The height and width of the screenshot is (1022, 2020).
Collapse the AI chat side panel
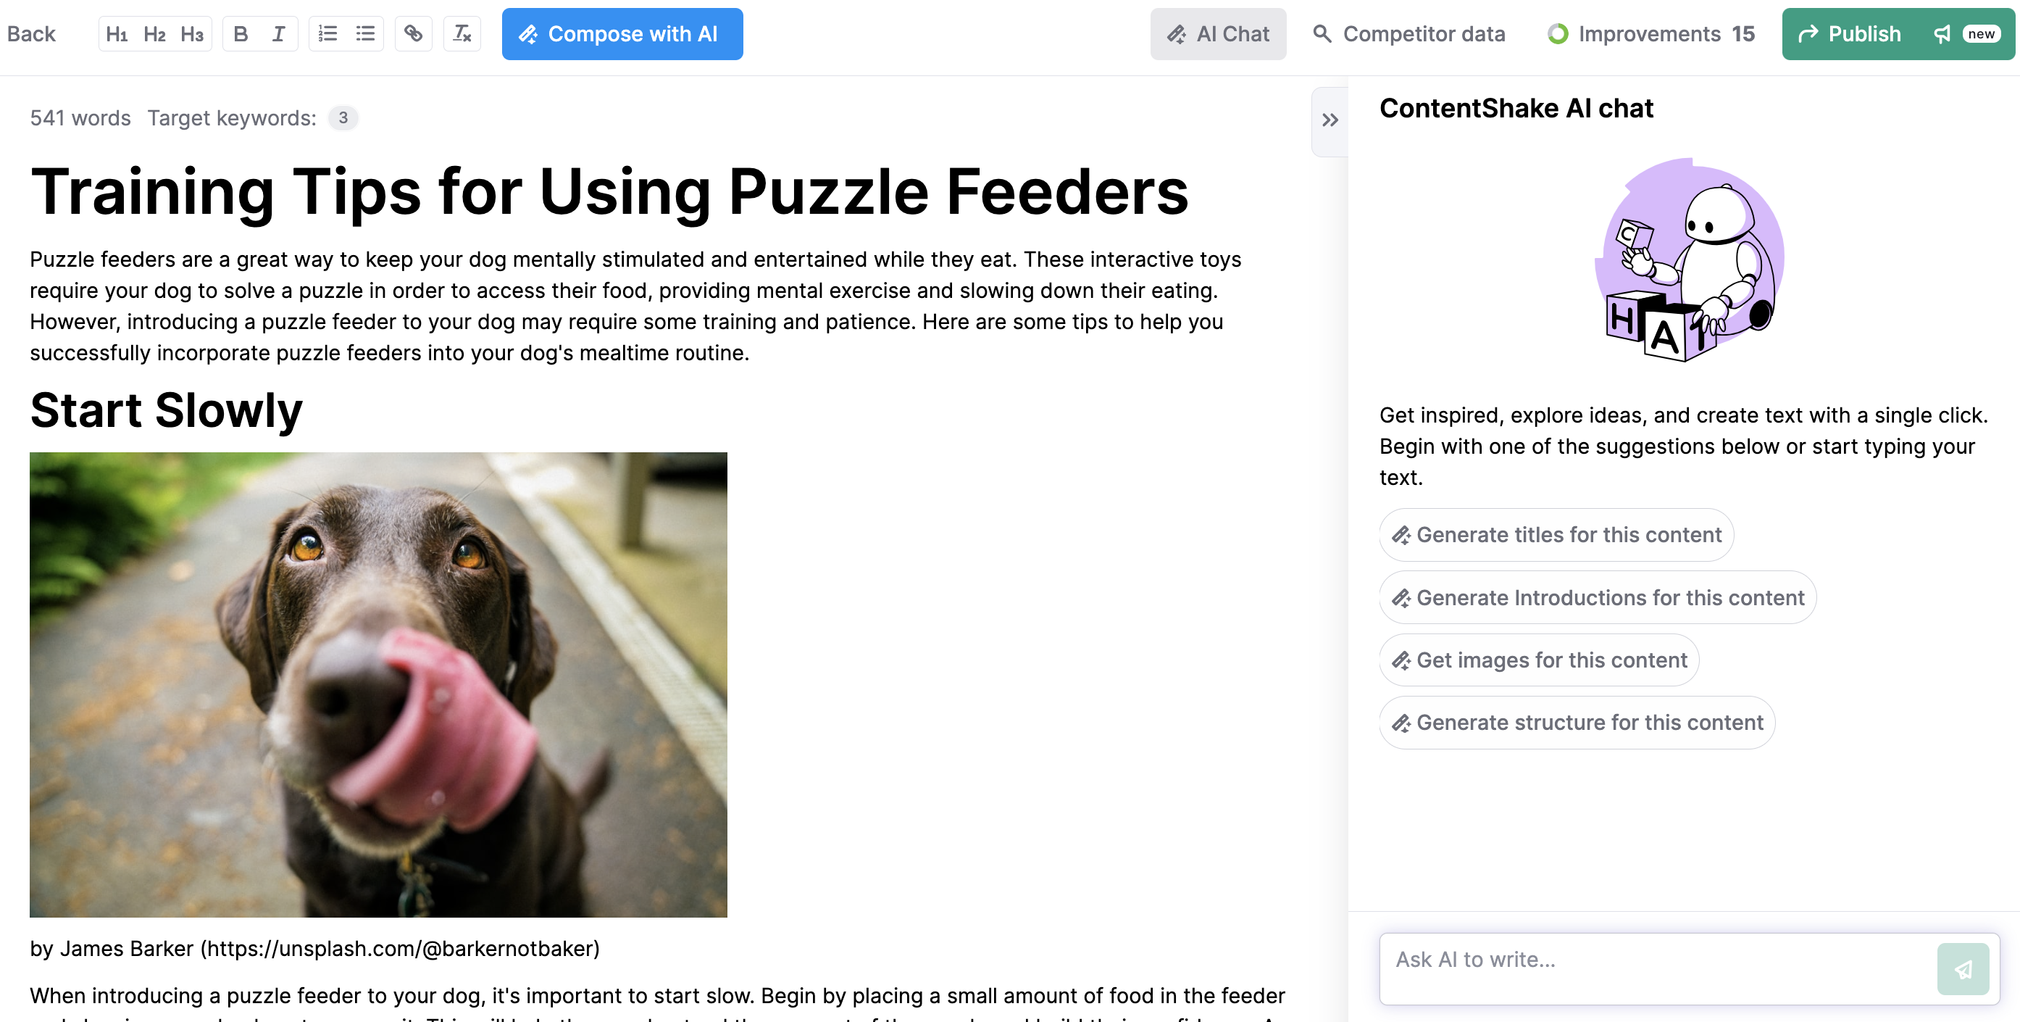[x=1329, y=120]
